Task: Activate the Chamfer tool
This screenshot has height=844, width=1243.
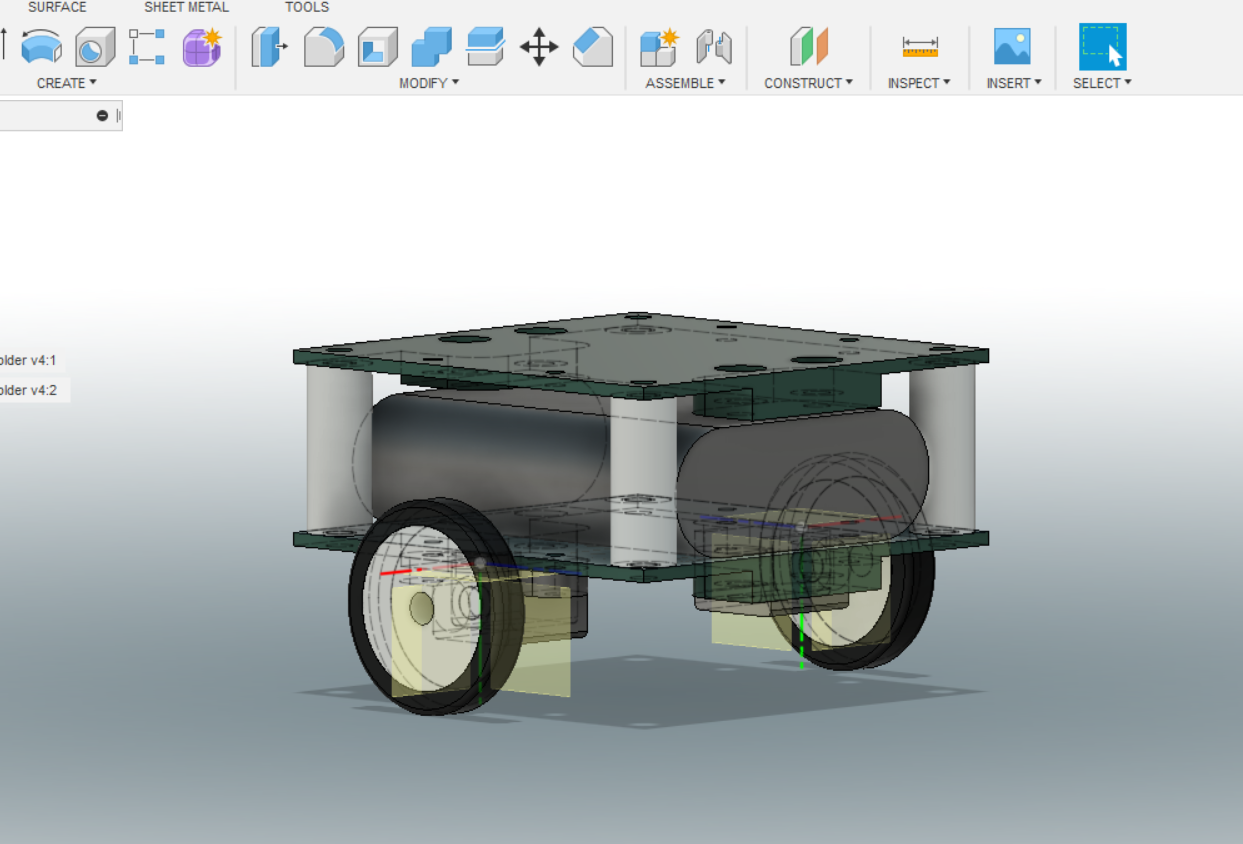Action: point(593,47)
